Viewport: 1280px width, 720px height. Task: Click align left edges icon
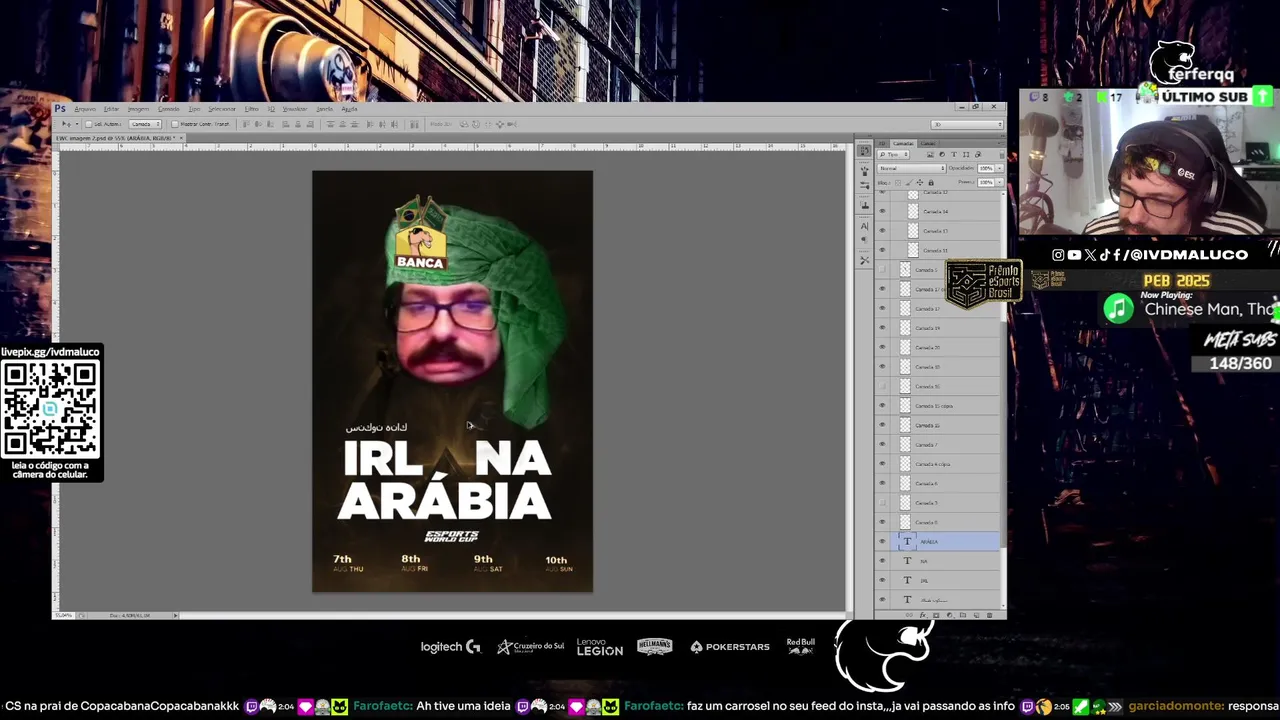coord(285,124)
